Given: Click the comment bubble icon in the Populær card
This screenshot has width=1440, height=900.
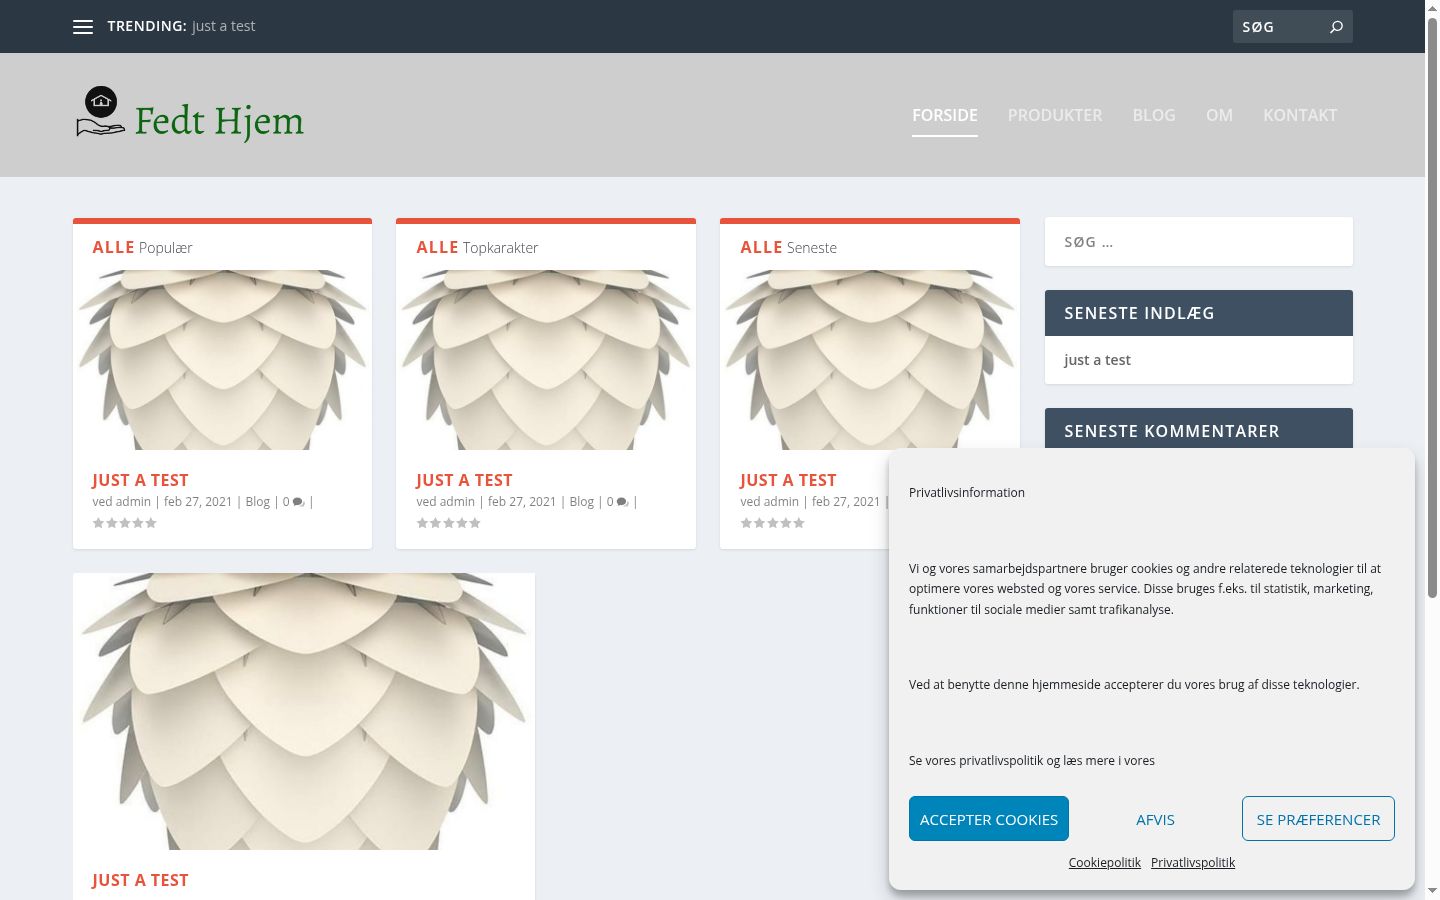Looking at the screenshot, I should click(x=298, y=502).
